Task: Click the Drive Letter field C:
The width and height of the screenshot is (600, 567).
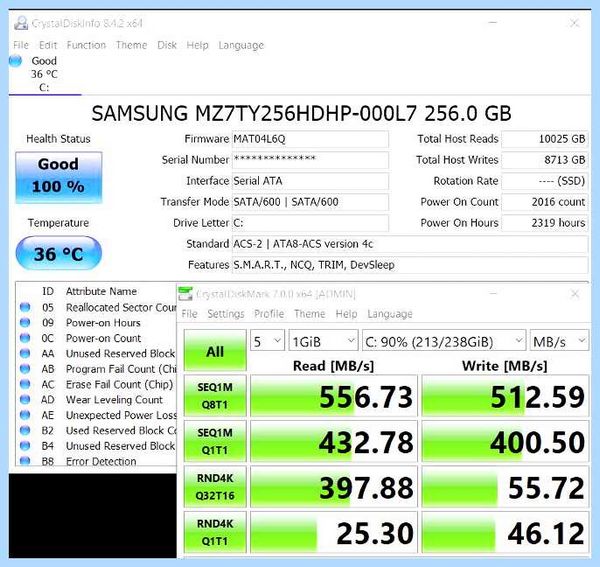Action: coord(310,223)
